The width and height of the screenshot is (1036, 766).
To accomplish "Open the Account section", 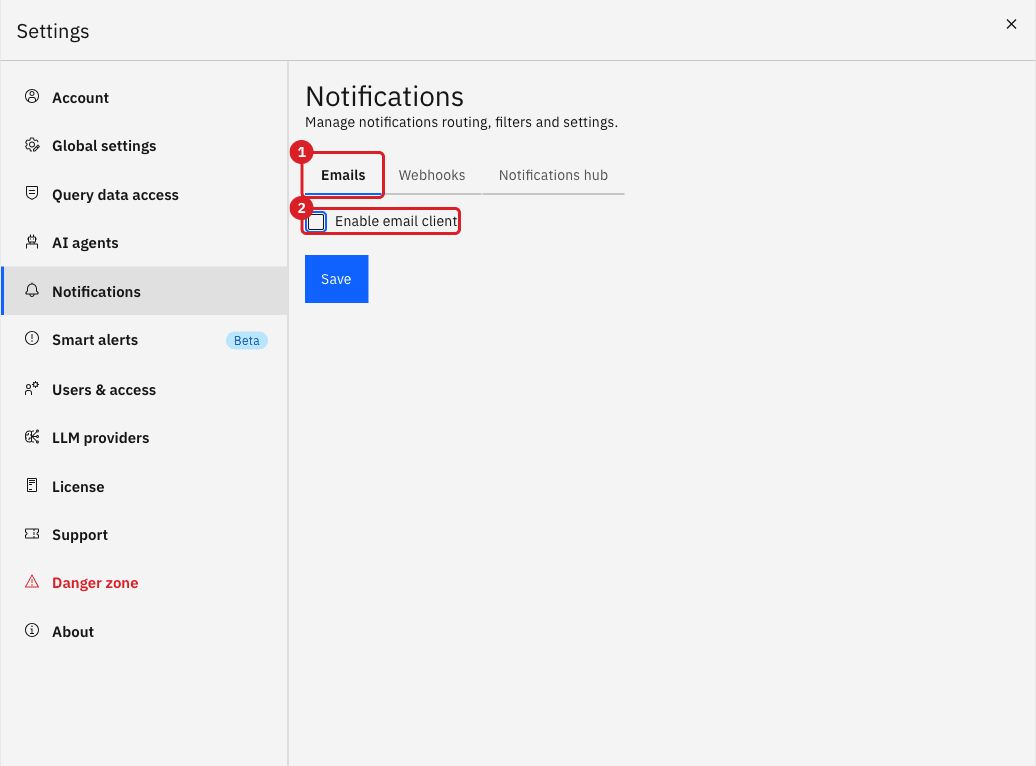I will point(145,98).
